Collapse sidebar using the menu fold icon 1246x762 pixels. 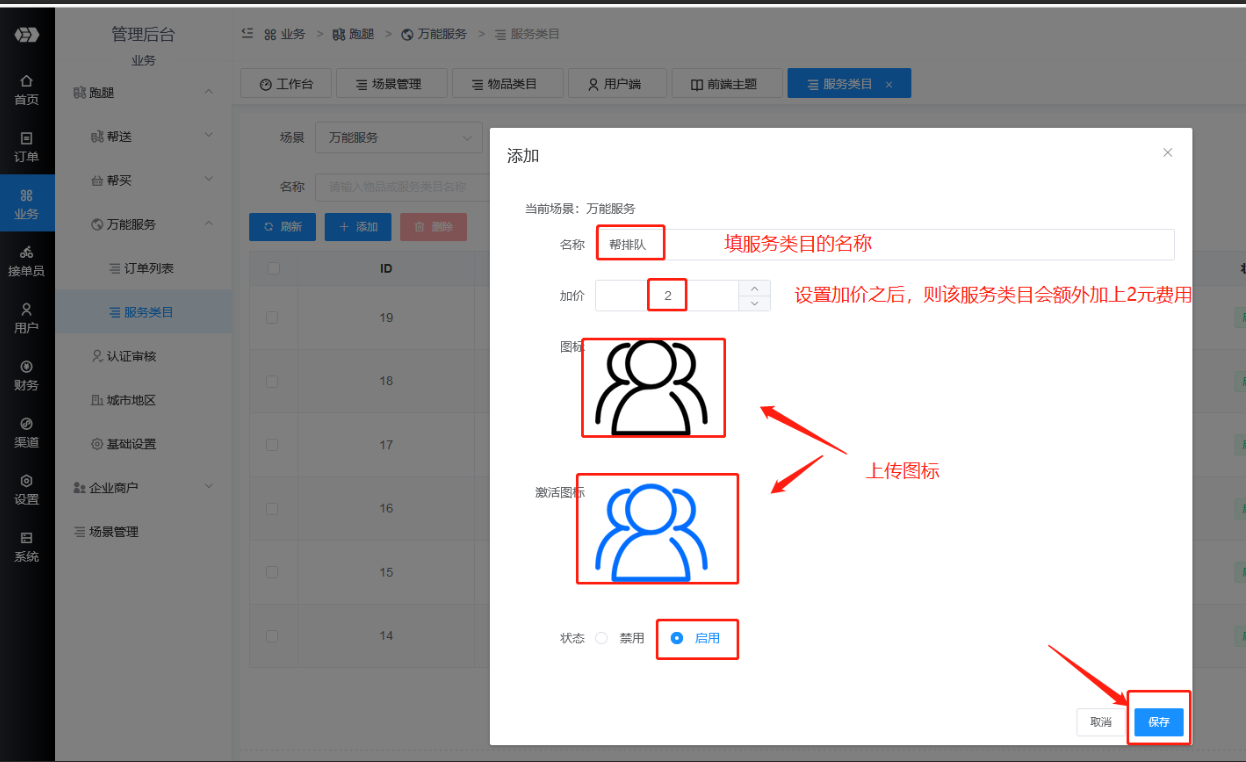tap(247, 33)
